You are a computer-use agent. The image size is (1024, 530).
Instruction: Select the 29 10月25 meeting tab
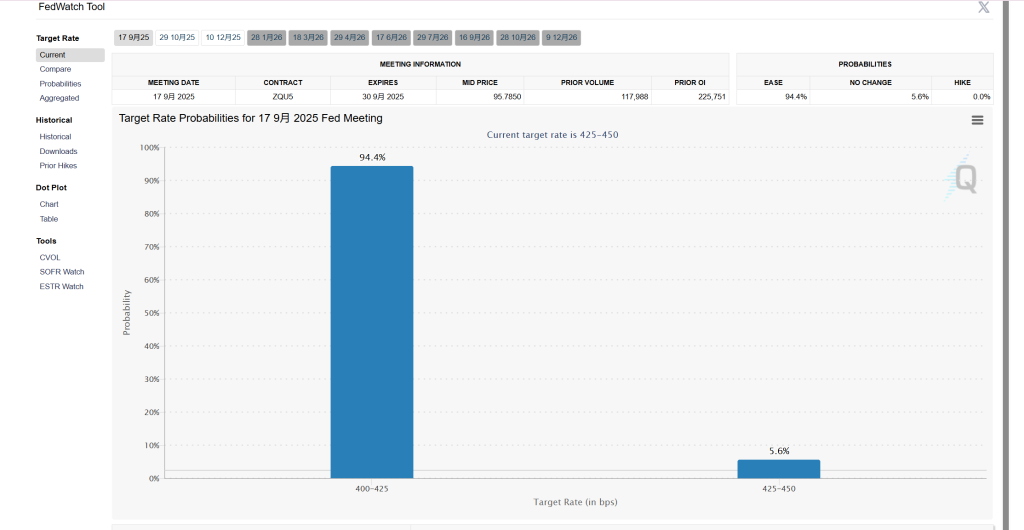[176, 37]
